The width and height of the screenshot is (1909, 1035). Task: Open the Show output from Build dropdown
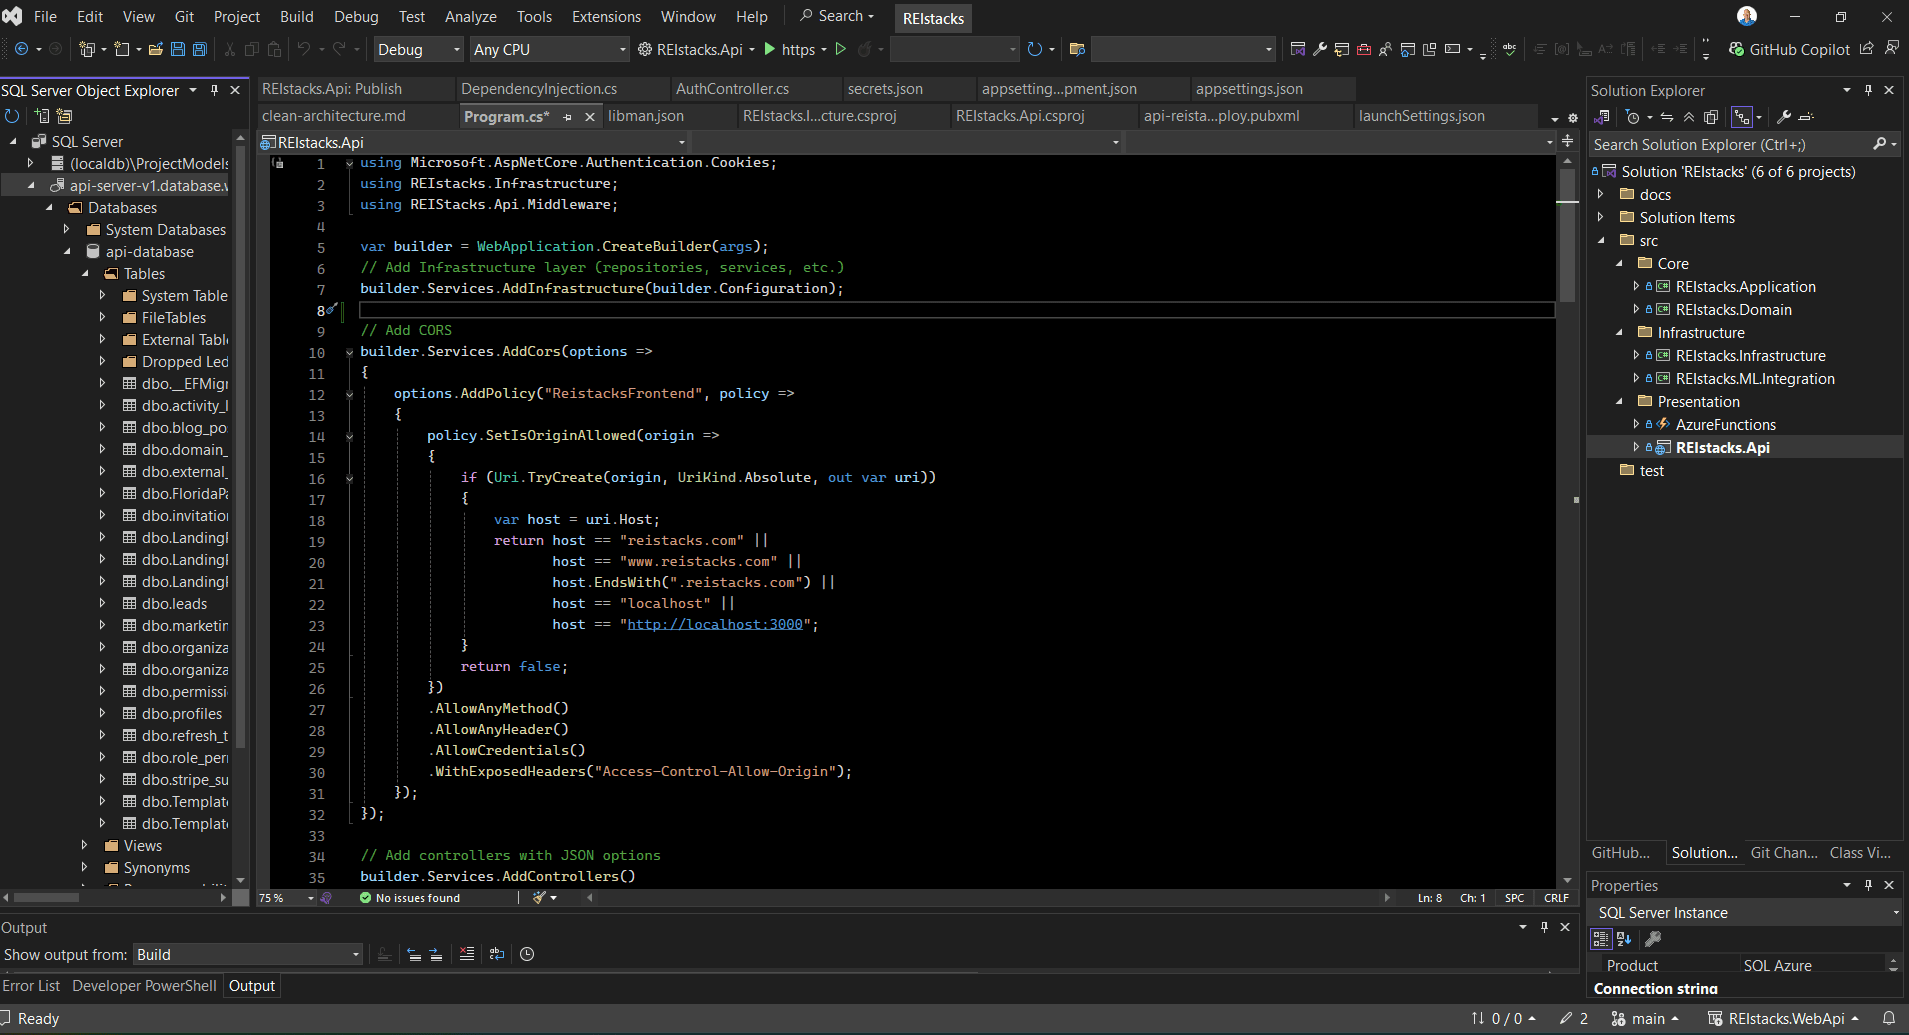coord(248,954)
